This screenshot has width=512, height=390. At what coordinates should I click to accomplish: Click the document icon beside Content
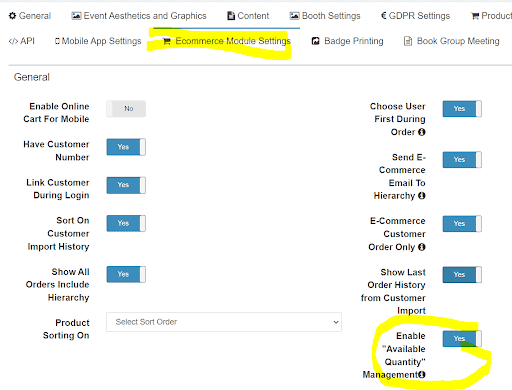231,16
